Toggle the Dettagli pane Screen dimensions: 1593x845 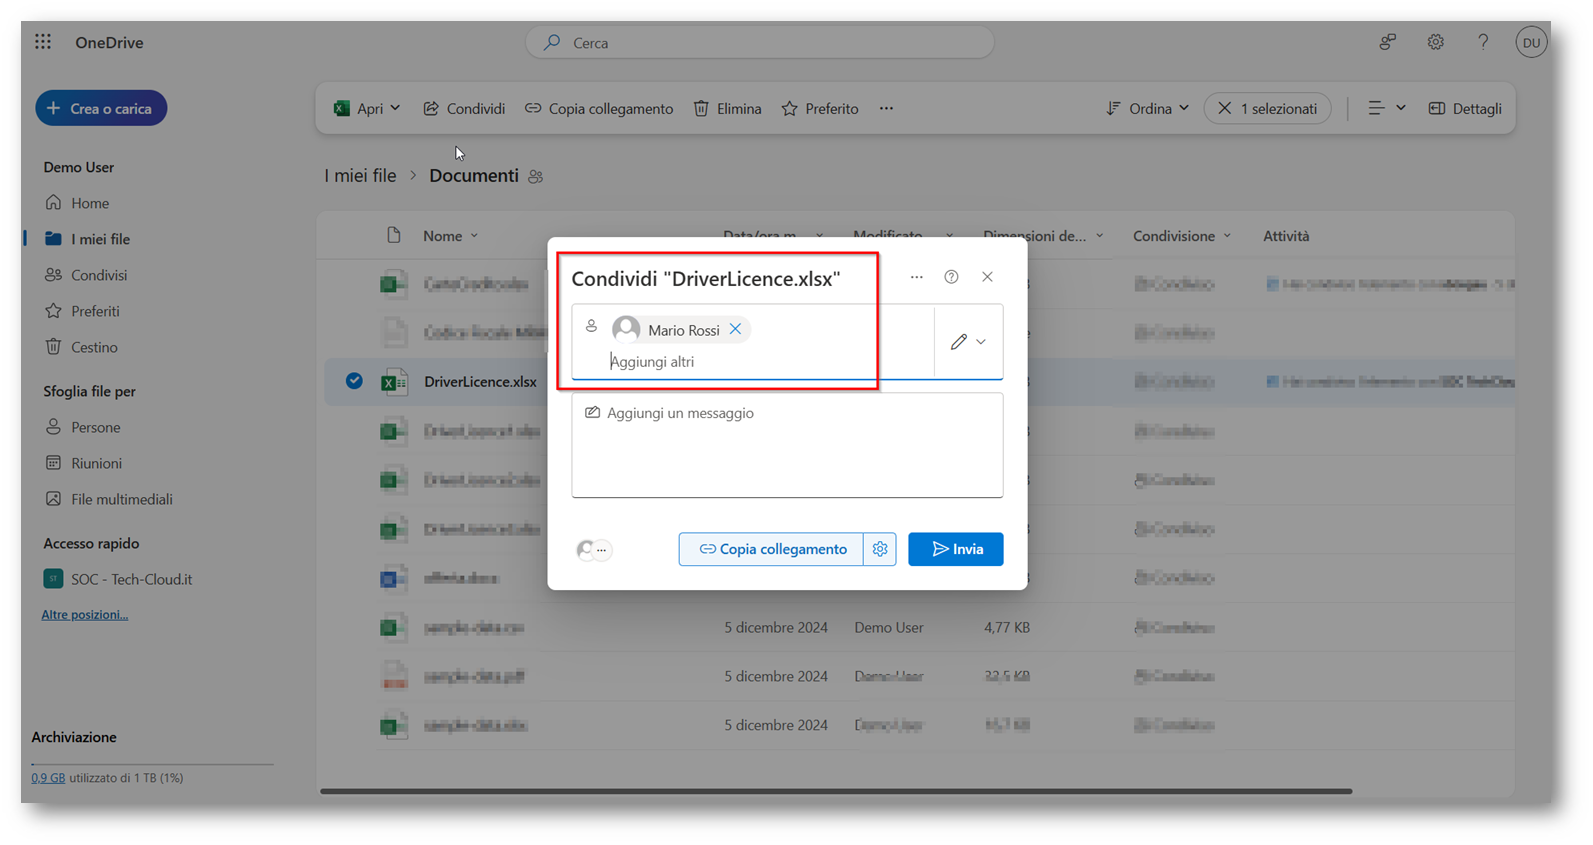(x=1465, y=108)
